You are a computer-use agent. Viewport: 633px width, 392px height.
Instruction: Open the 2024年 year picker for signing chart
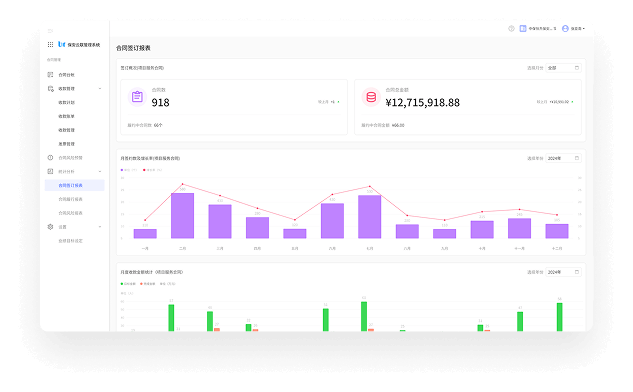tap(564, 158)
